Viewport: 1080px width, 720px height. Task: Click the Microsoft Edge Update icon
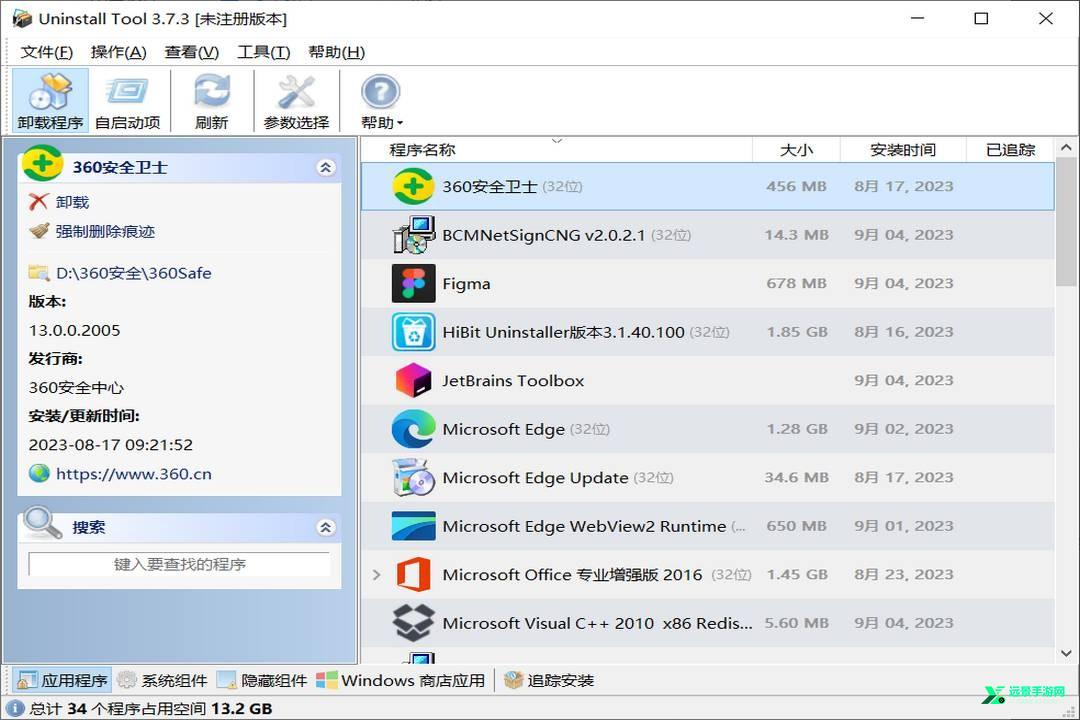click(413, 477)
